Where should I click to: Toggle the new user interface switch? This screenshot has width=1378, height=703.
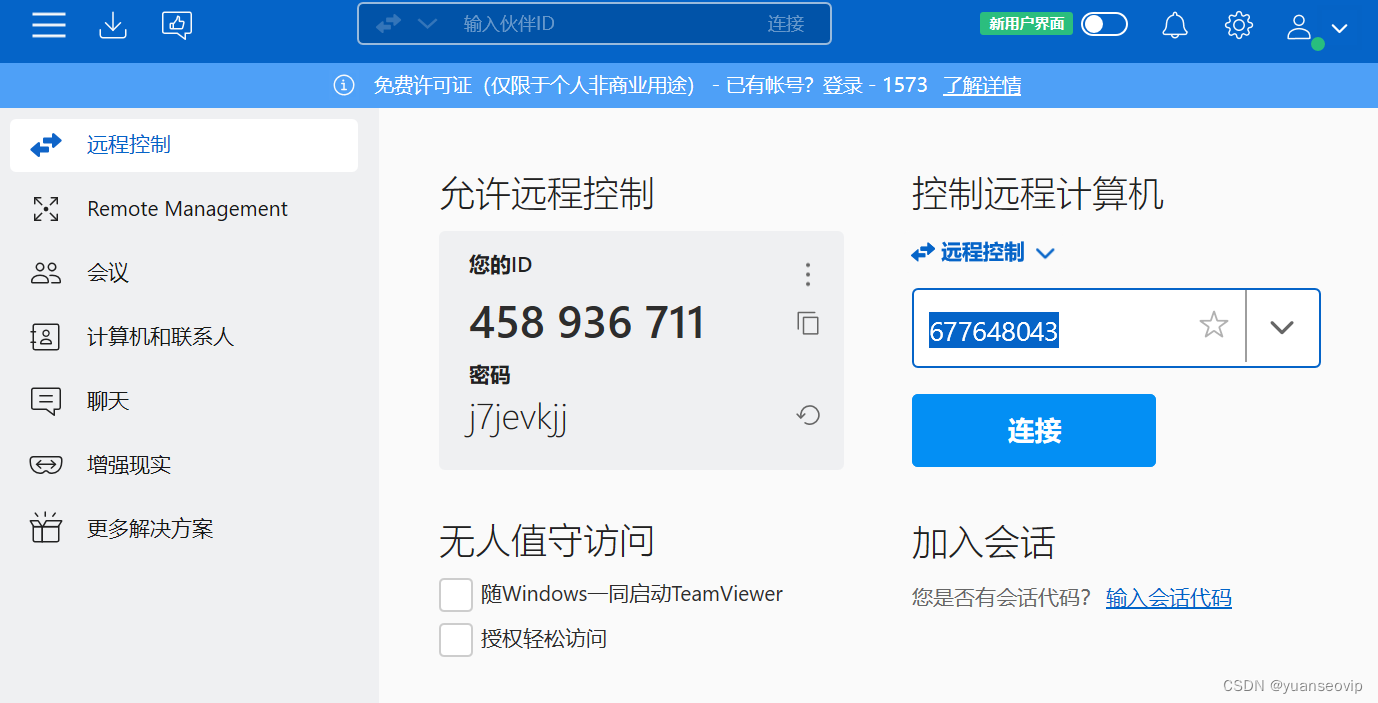coord(1104,24)
